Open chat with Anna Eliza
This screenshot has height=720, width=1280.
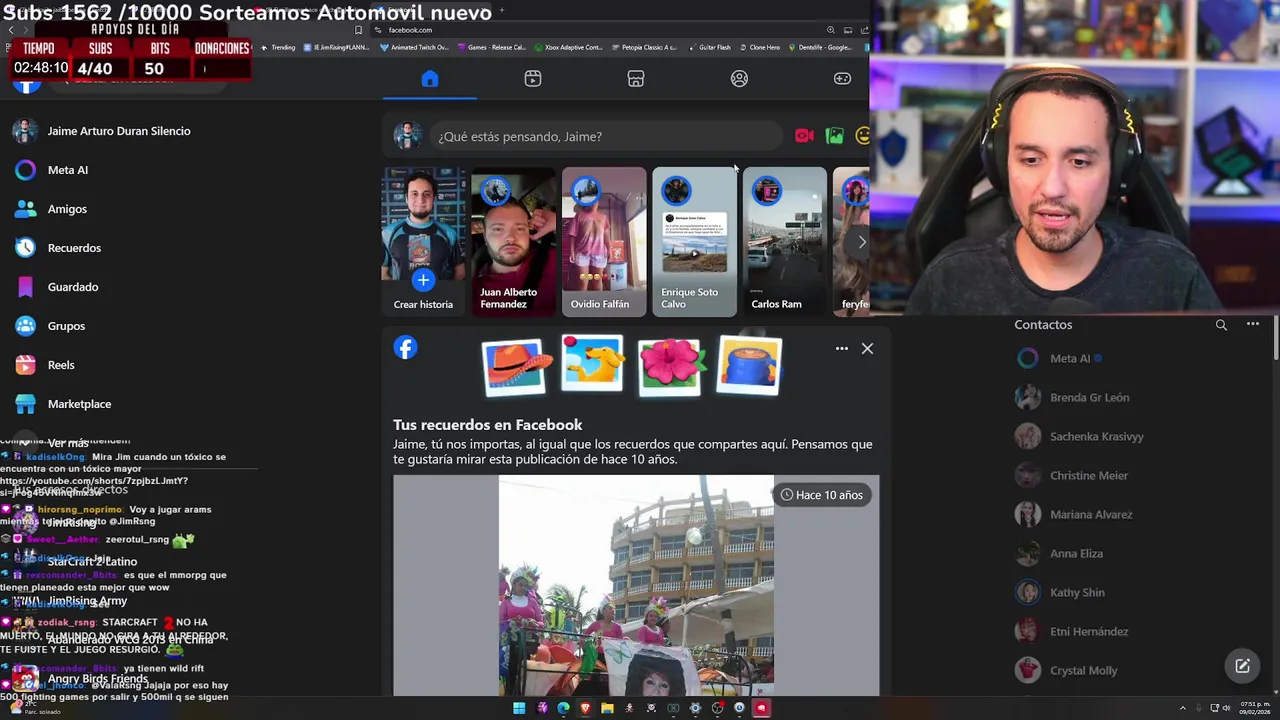pos(1059,553)
